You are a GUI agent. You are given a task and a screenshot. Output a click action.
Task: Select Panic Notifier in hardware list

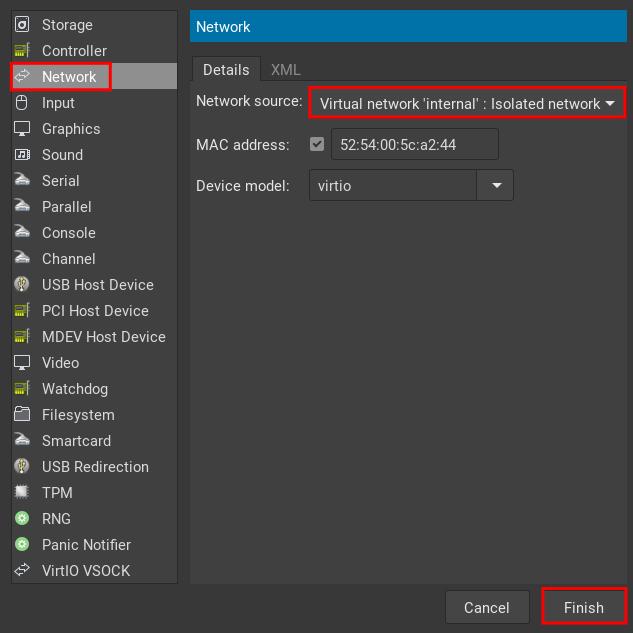86,545
